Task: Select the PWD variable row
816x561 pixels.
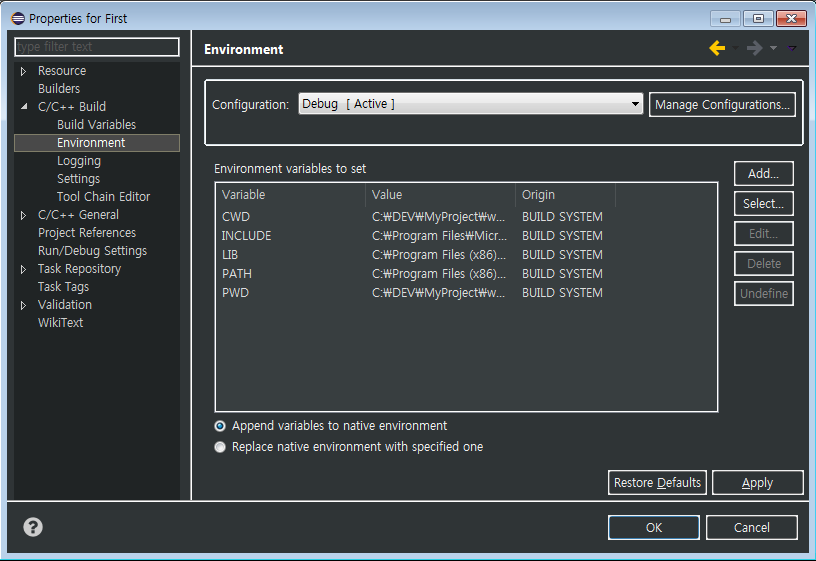Action: (466, 292)
